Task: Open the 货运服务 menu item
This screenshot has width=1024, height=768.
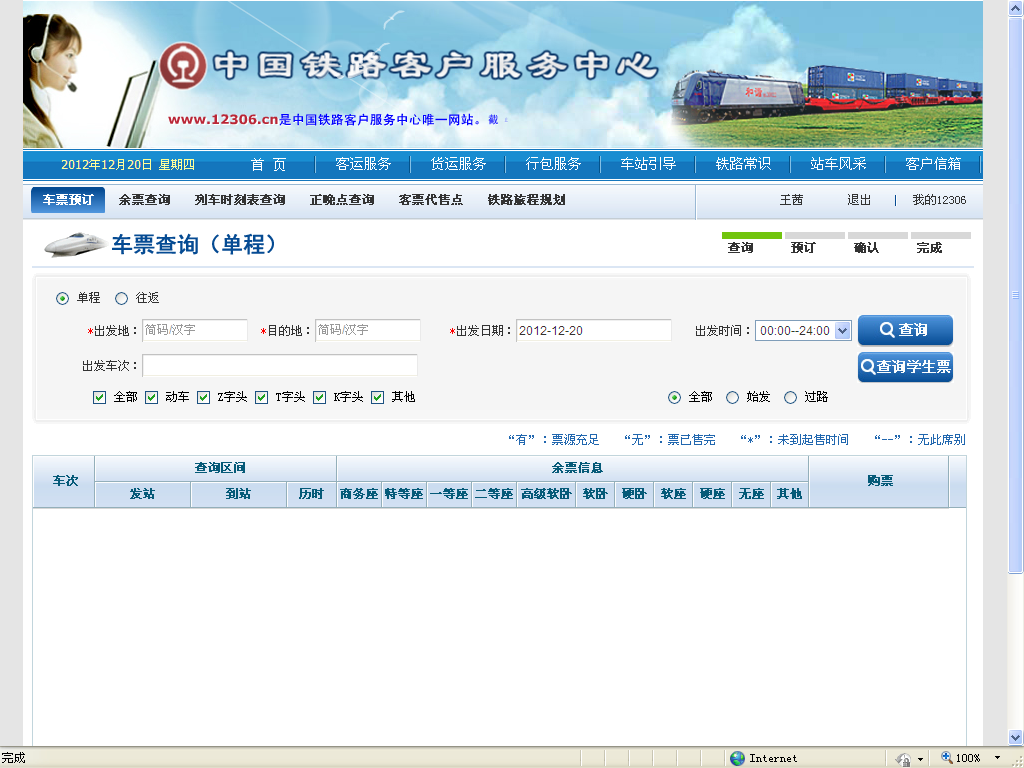Action: point(458,164)
